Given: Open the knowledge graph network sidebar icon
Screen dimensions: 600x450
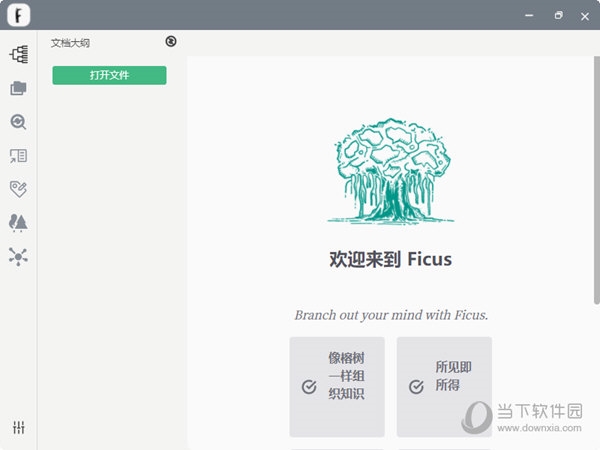Looking at the screenshot, I should click(18, 256).
